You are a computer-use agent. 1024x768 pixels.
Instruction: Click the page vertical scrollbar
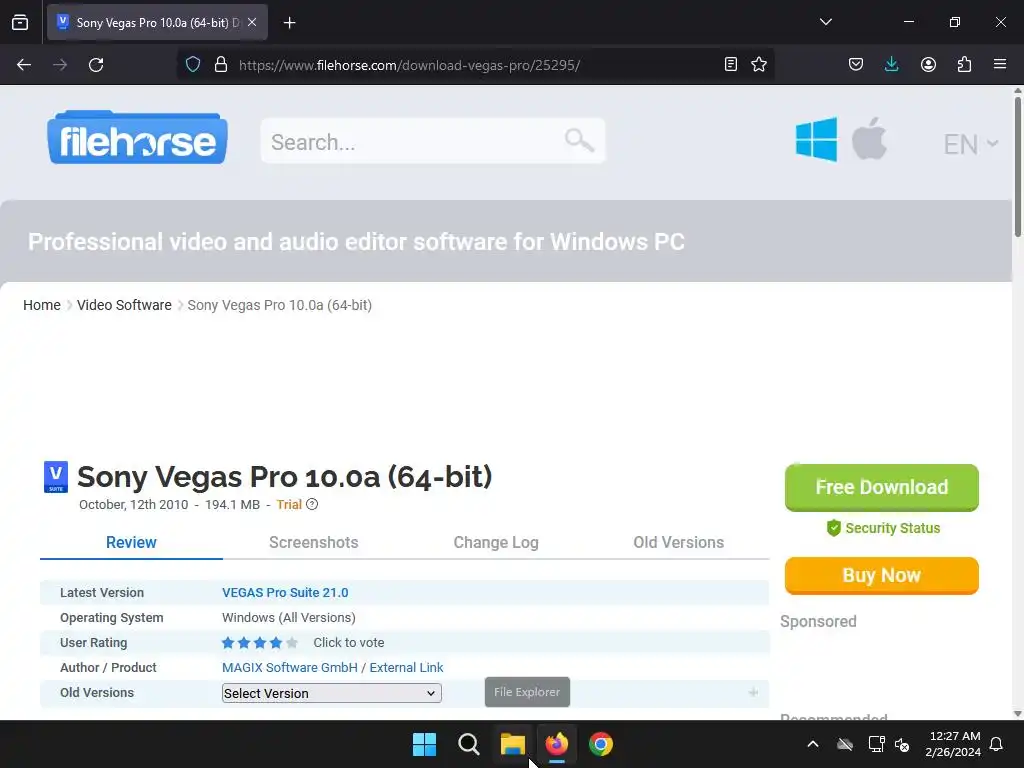[x=1017, y=167]
